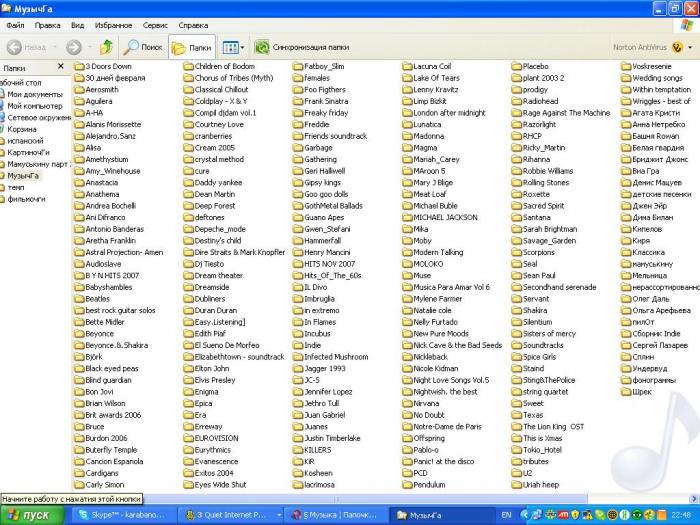
Task: Select the Björk folder icon
Action: pos(79,357)
